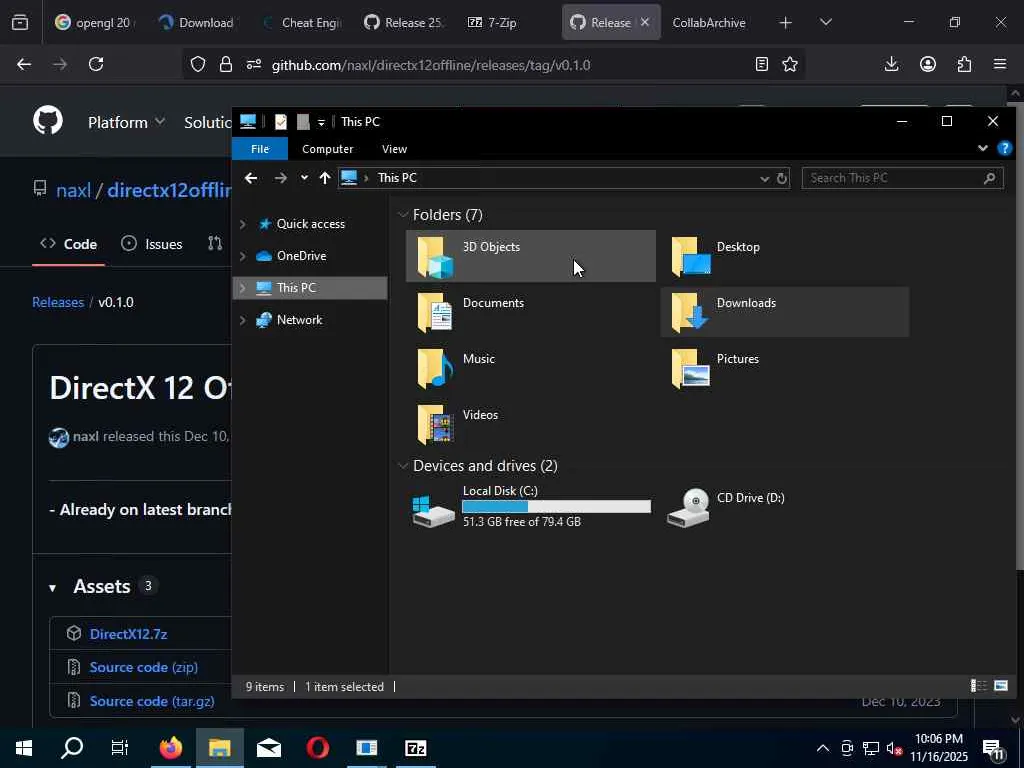Open Mail app from the taskbar
The width and height of the screenshot is (1024, 768).
tap(269, 748)
